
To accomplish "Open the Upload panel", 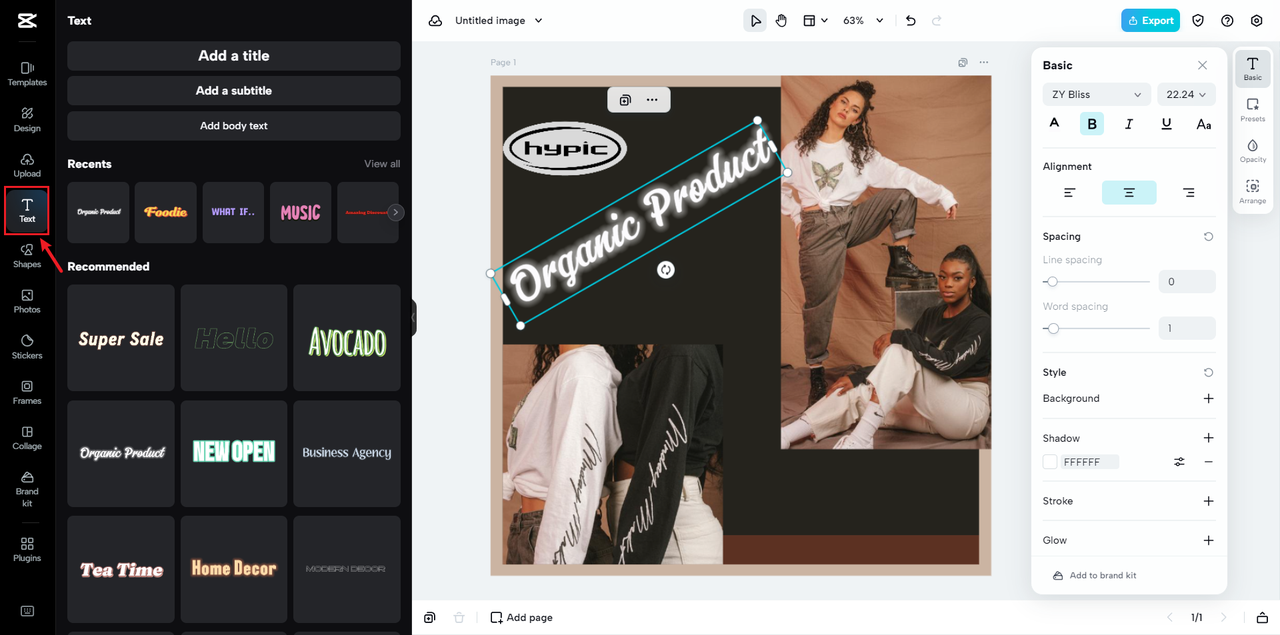I will tap(27, 165).
